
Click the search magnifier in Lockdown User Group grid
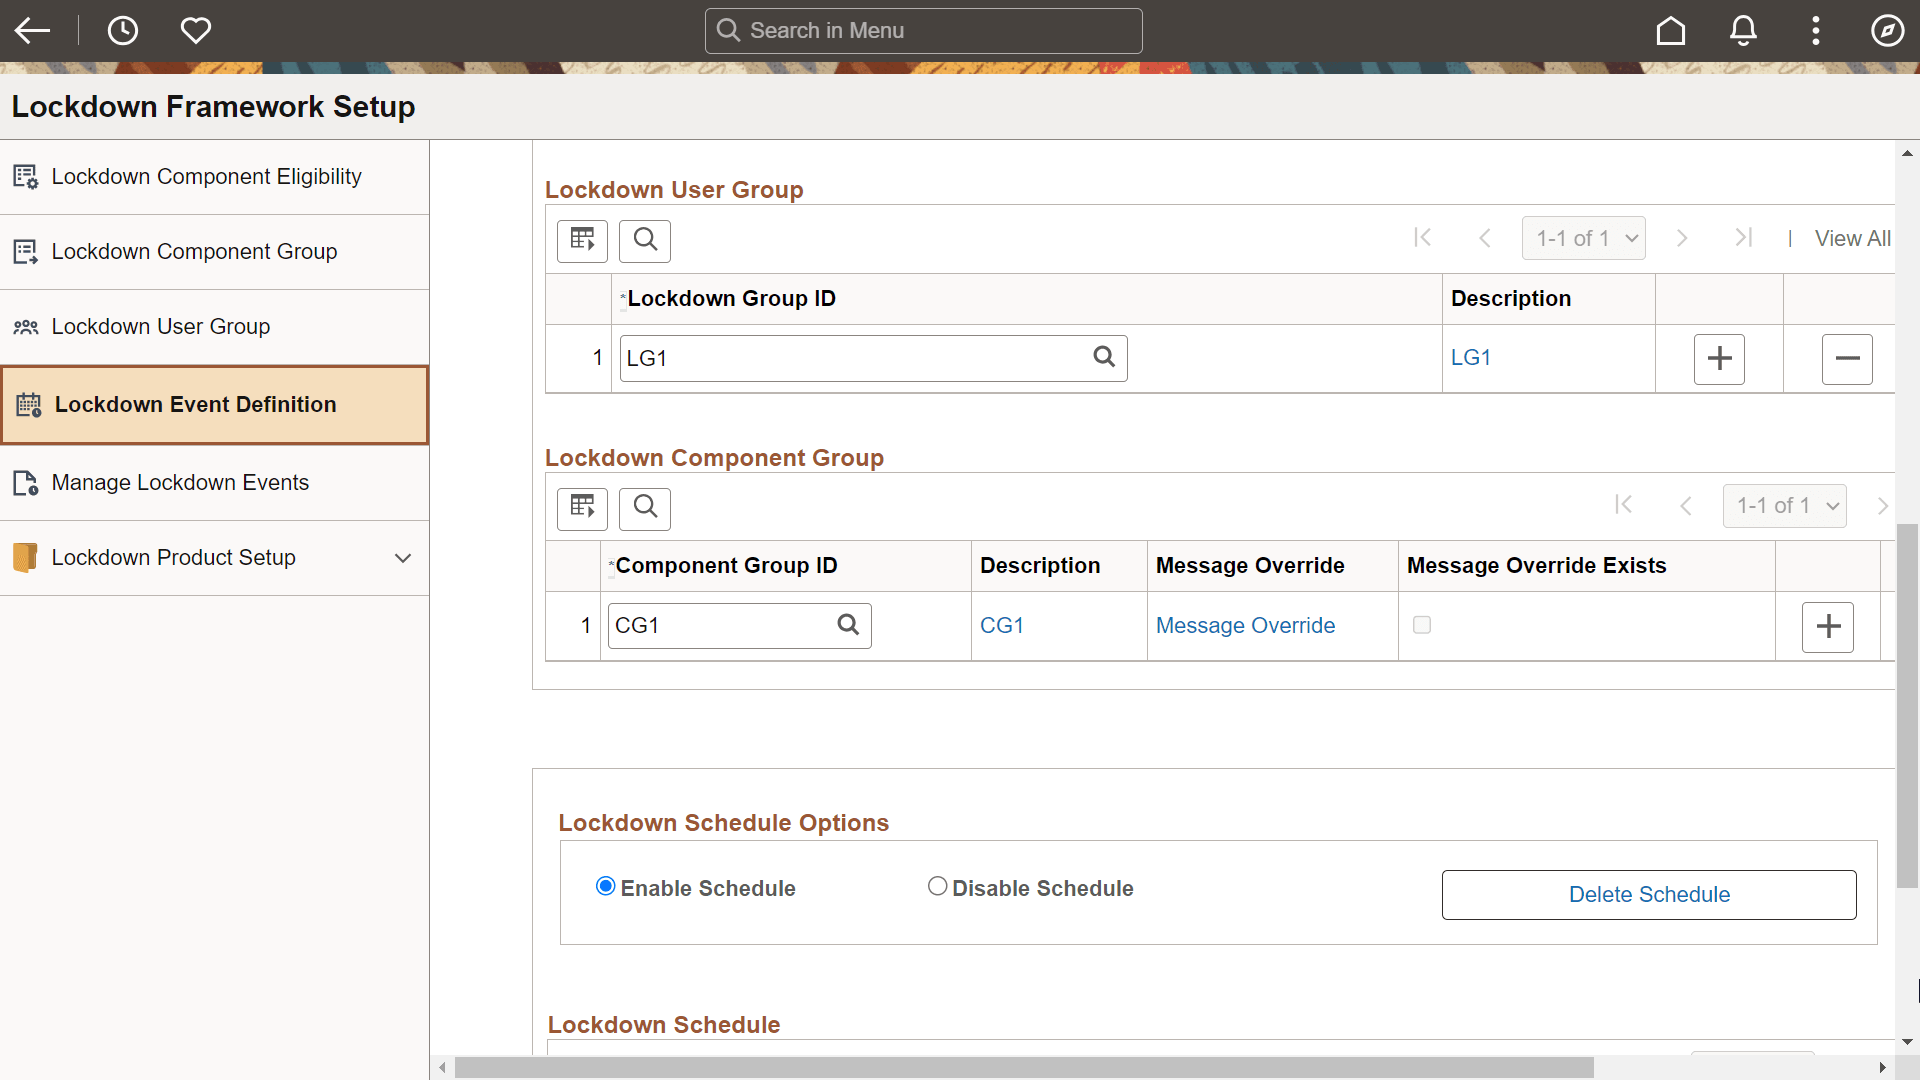point(645,240)
